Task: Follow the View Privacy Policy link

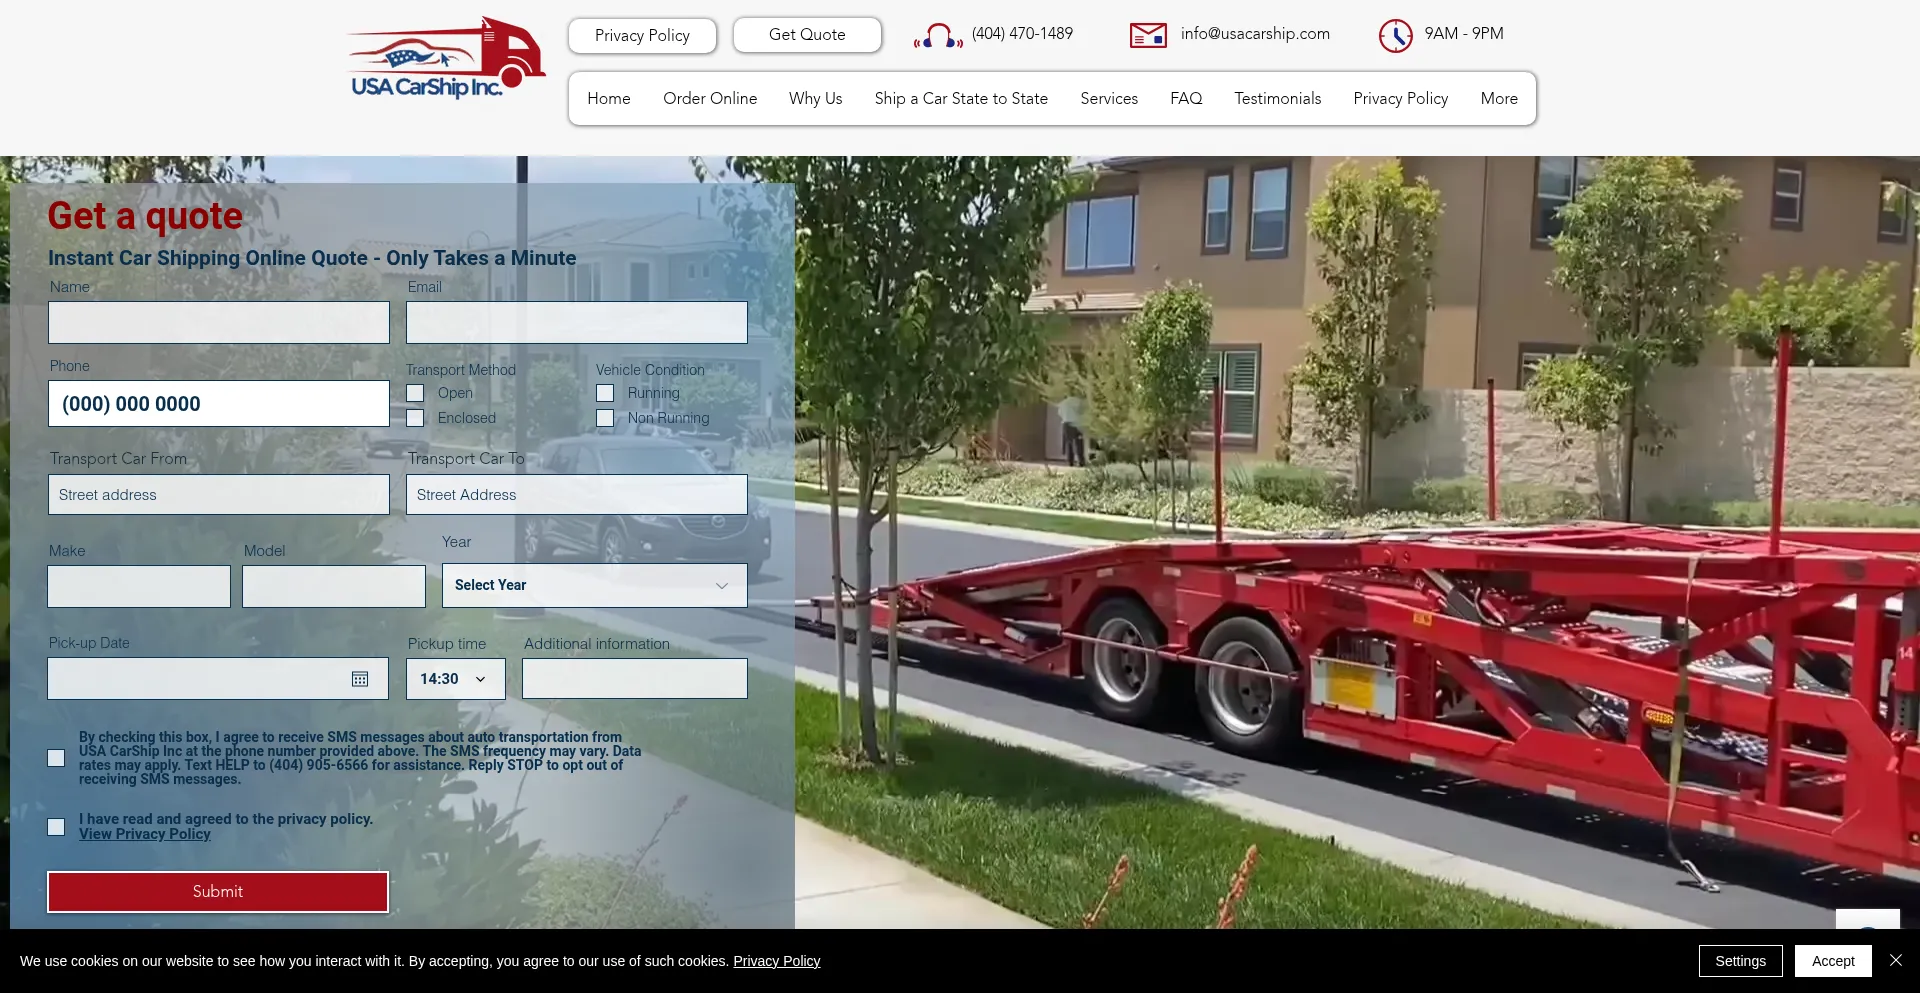Action: 145,834
